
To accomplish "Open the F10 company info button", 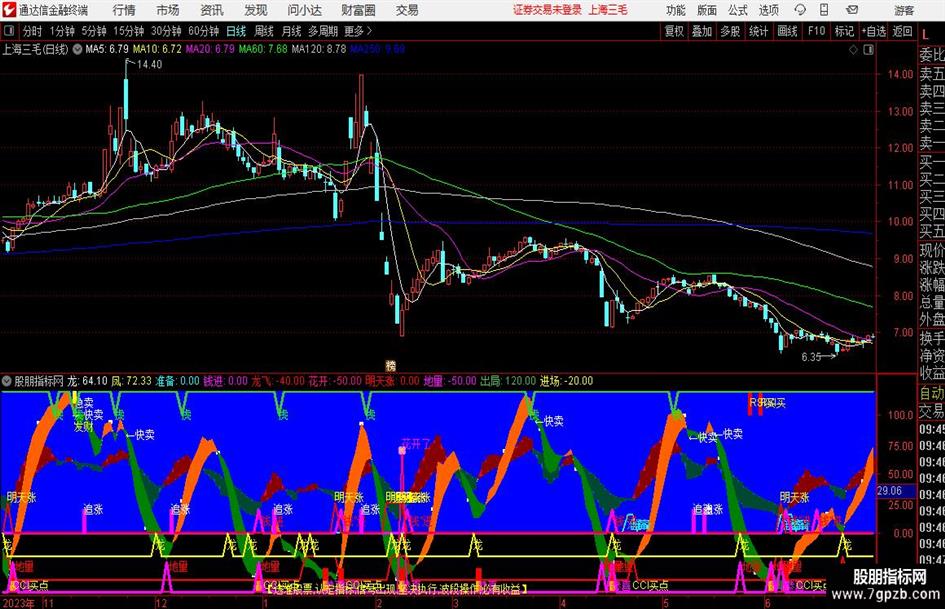I will [x=817, y=31].
